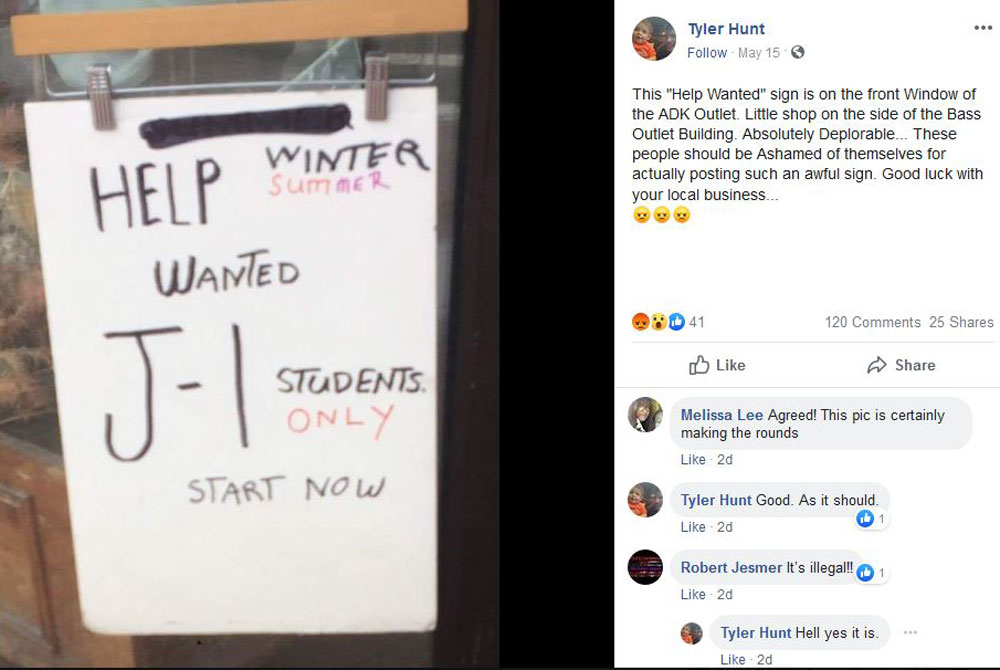The width and height of the screenshot is (1000, 670).
Task: Open Melissa Lee's profile avatar
Action: coord(645,414)
